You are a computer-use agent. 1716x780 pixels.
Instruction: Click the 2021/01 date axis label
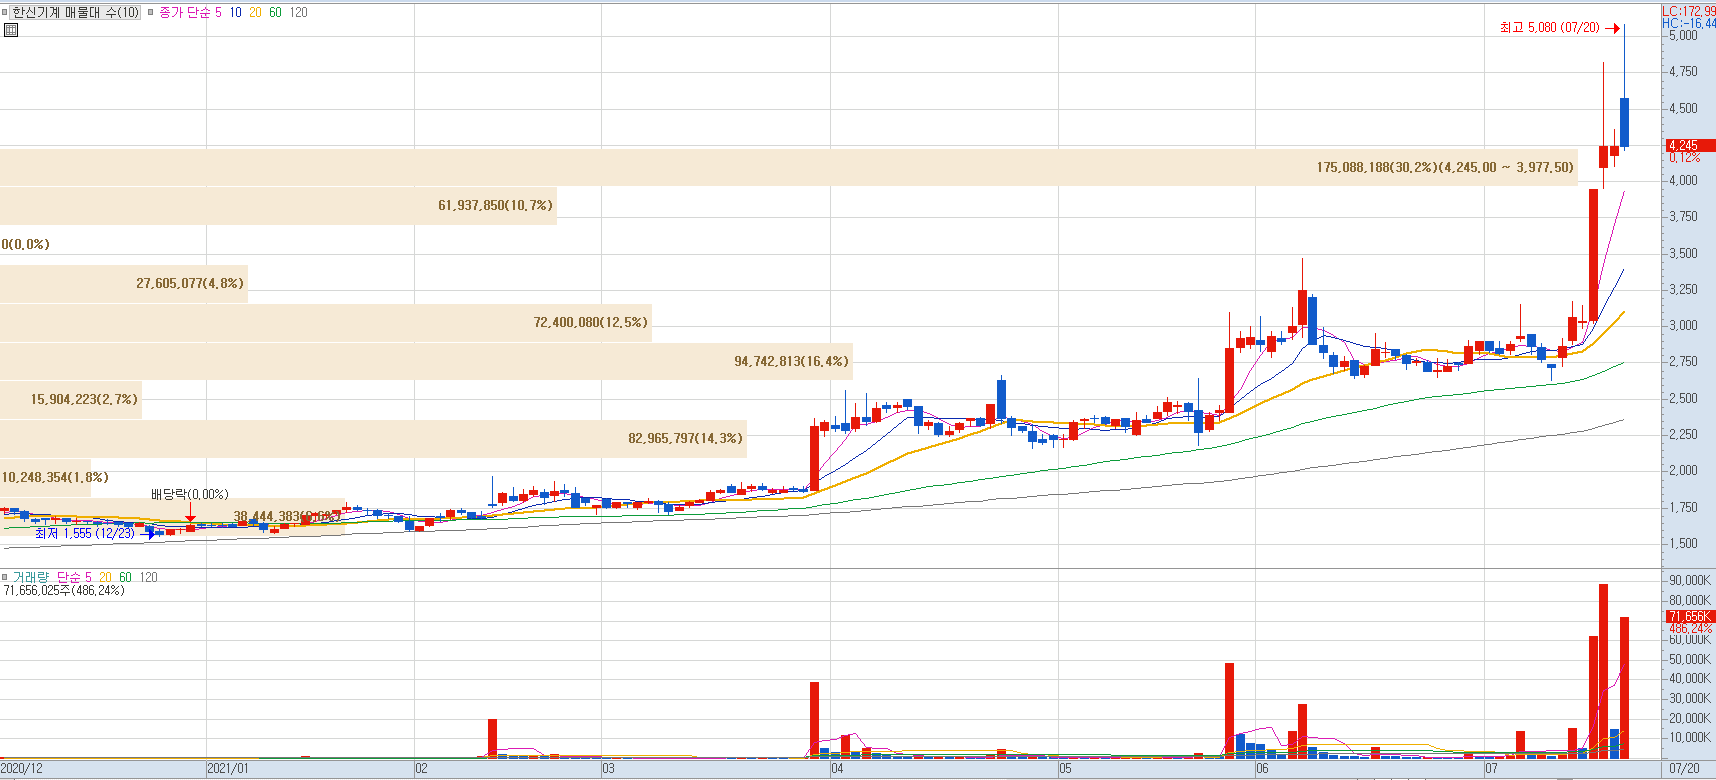coord(228,769)
